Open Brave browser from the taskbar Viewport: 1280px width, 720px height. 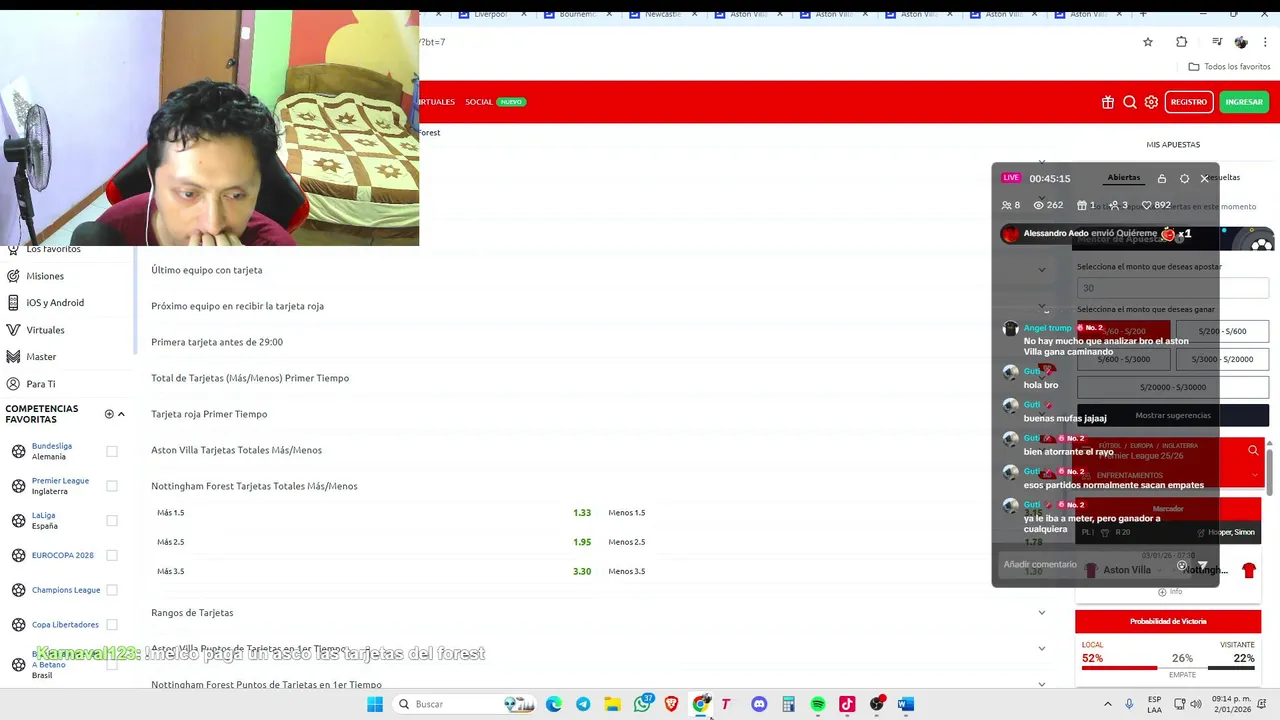point(671,704)
